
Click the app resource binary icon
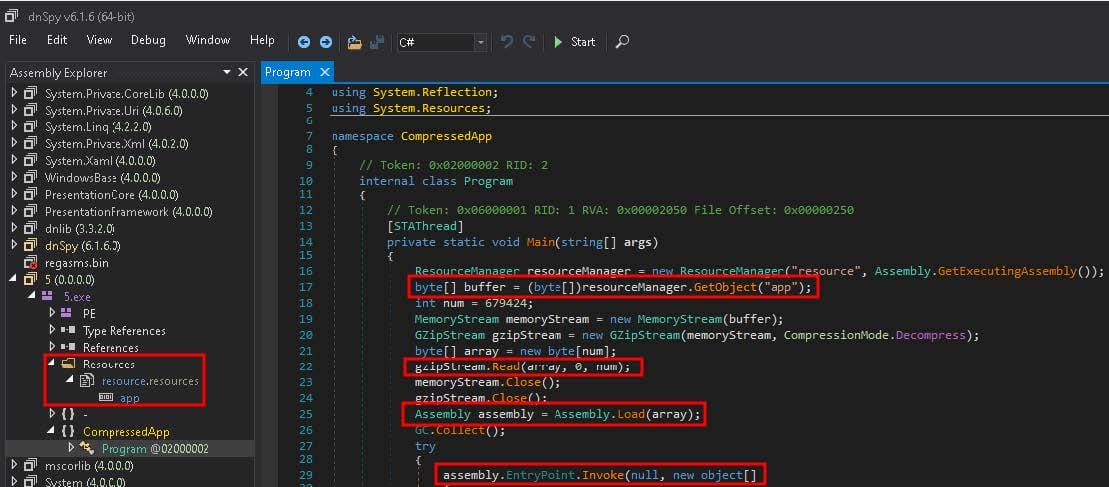click(106, 398)
